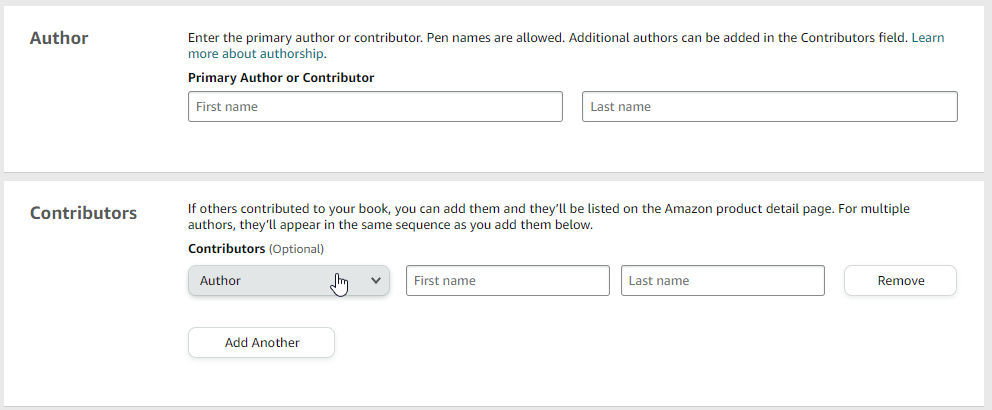The width and height of the screenshot is (992, 410).
Task: Click the Author section heading
Action: (x=59, y=38)
